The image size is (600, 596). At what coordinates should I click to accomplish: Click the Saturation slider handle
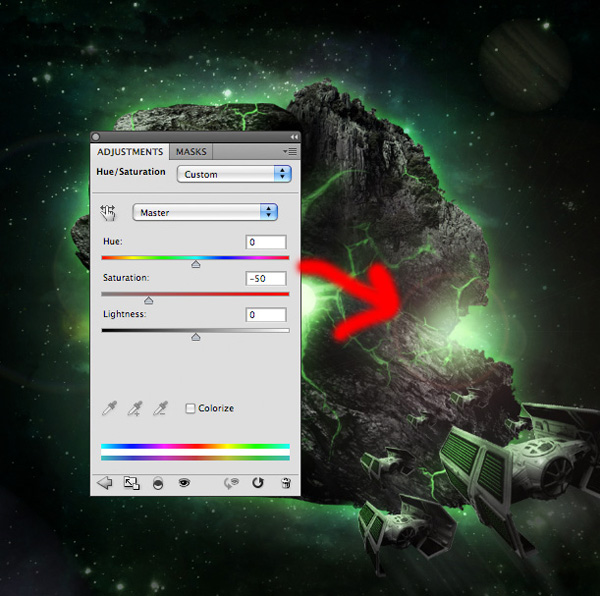pos(149,300)
